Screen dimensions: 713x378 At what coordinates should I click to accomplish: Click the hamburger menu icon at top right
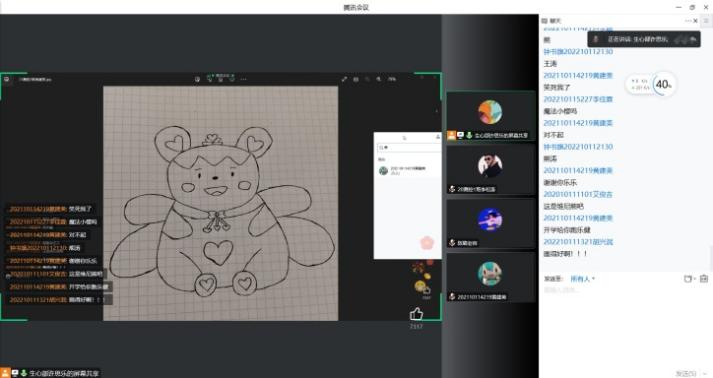click(x=707, y=21)
